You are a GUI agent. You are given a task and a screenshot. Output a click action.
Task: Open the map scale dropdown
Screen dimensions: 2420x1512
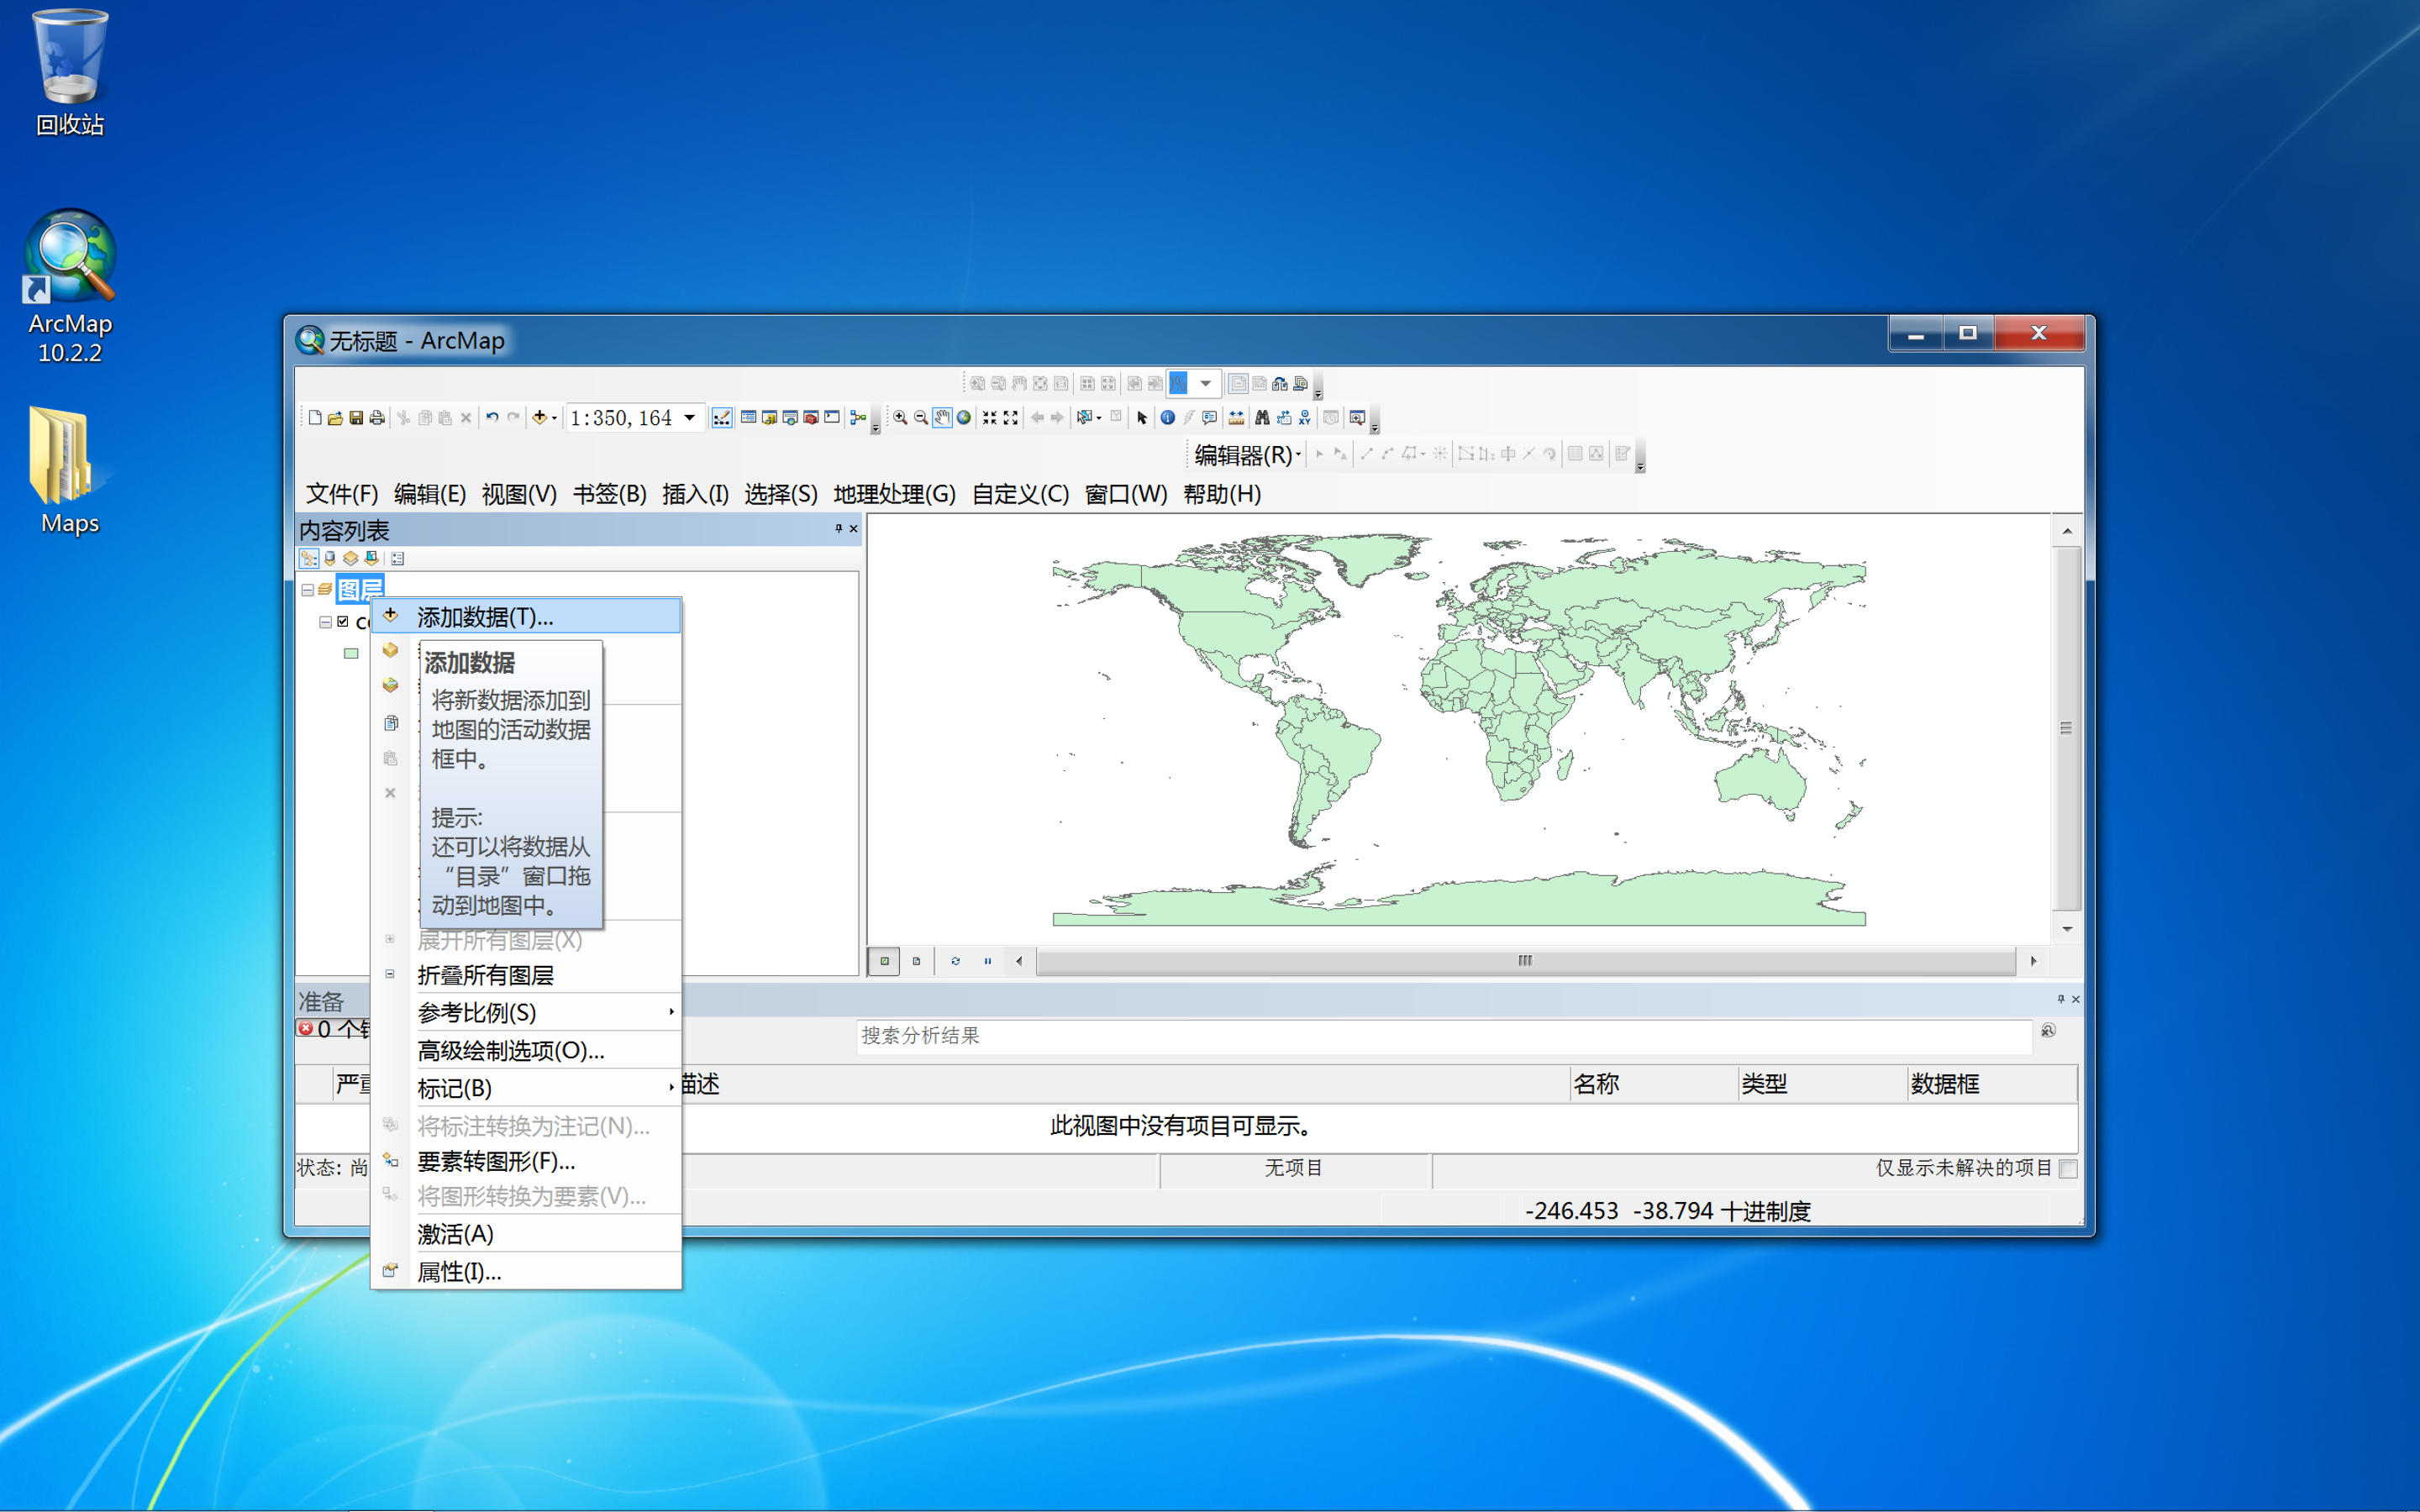click(689, 418)
